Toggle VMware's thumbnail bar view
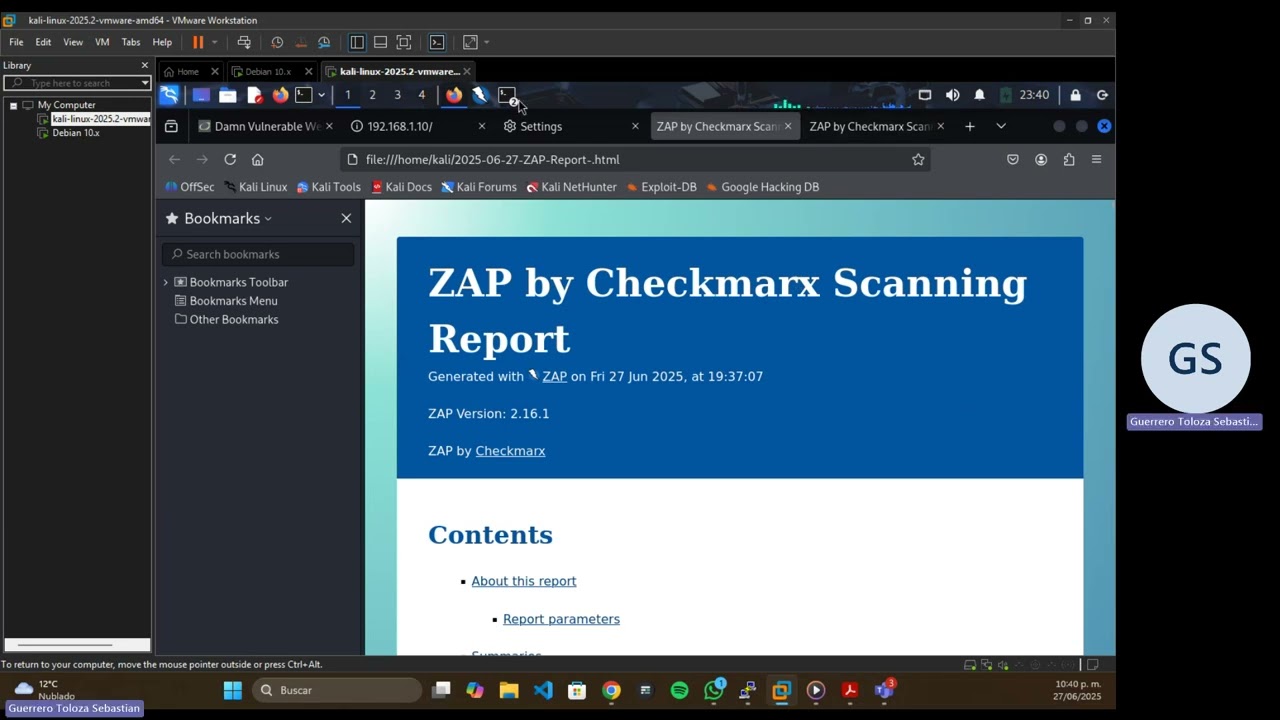Viewport: 1280px width, 720px height. tap(380, 42)
